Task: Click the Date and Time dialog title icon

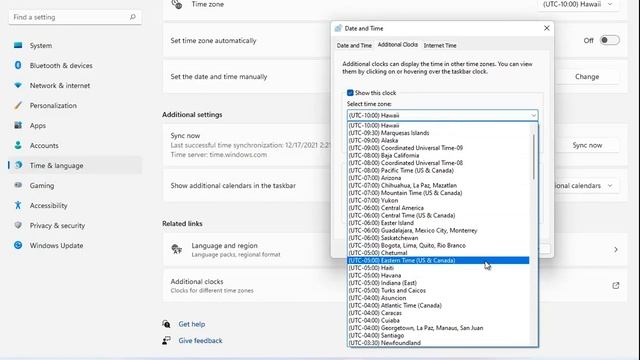Action: pyautogui.click(x=338, y=28)
